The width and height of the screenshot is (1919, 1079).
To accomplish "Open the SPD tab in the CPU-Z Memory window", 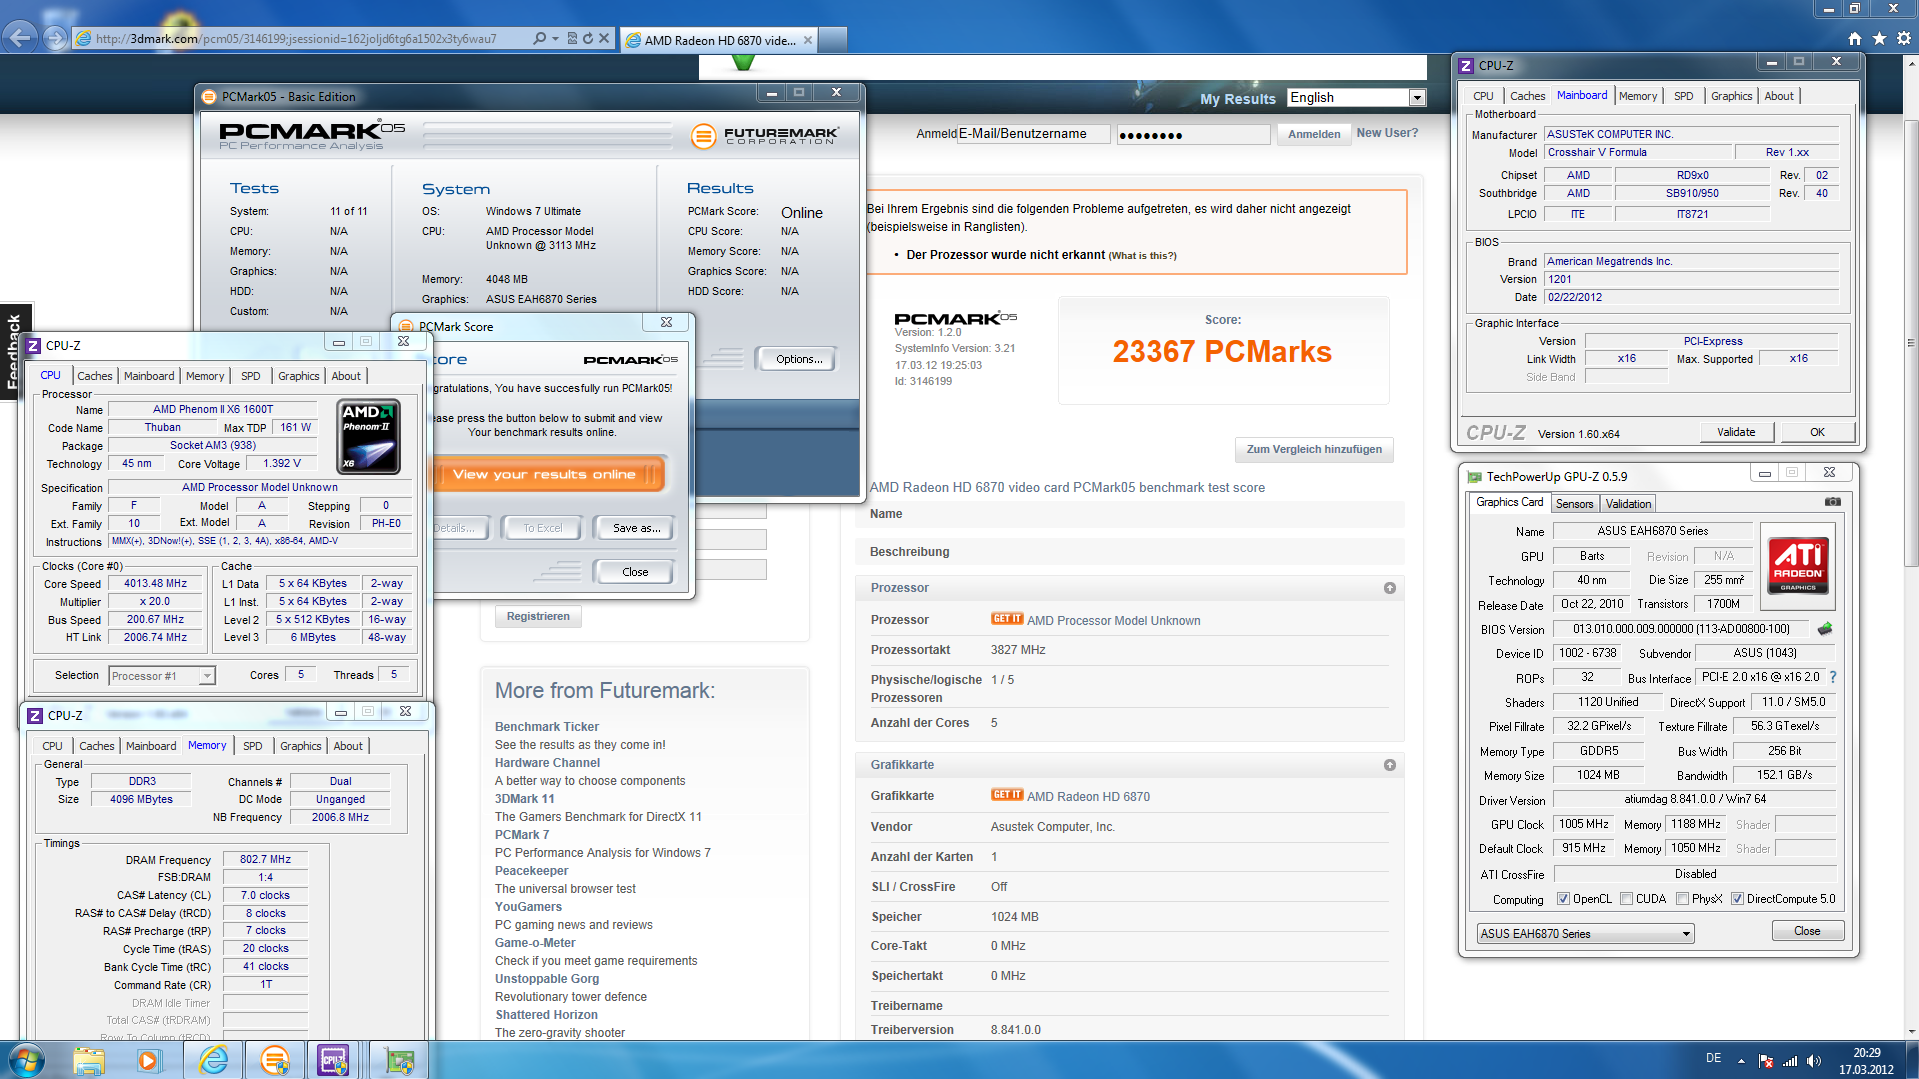I will coord(253,746).
